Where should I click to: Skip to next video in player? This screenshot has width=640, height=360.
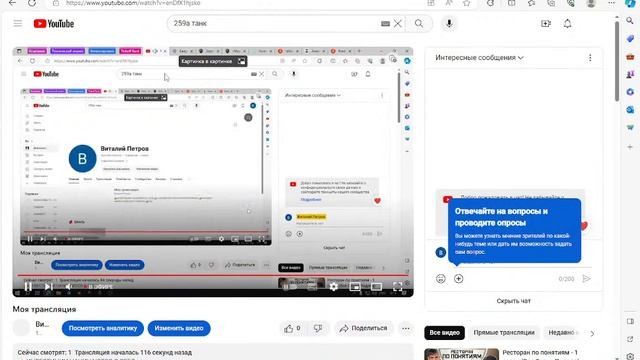pos(49,287)
